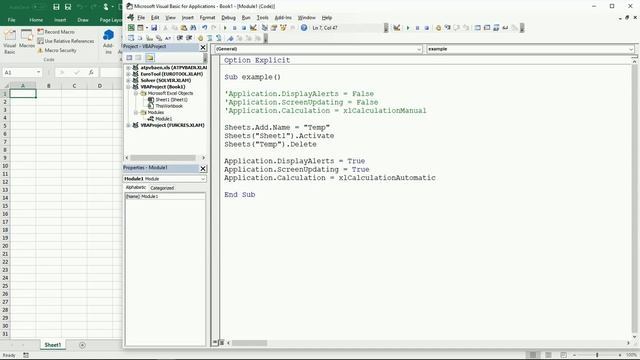Switch to Excel's Draw ribbon tab

coord(83,20)
